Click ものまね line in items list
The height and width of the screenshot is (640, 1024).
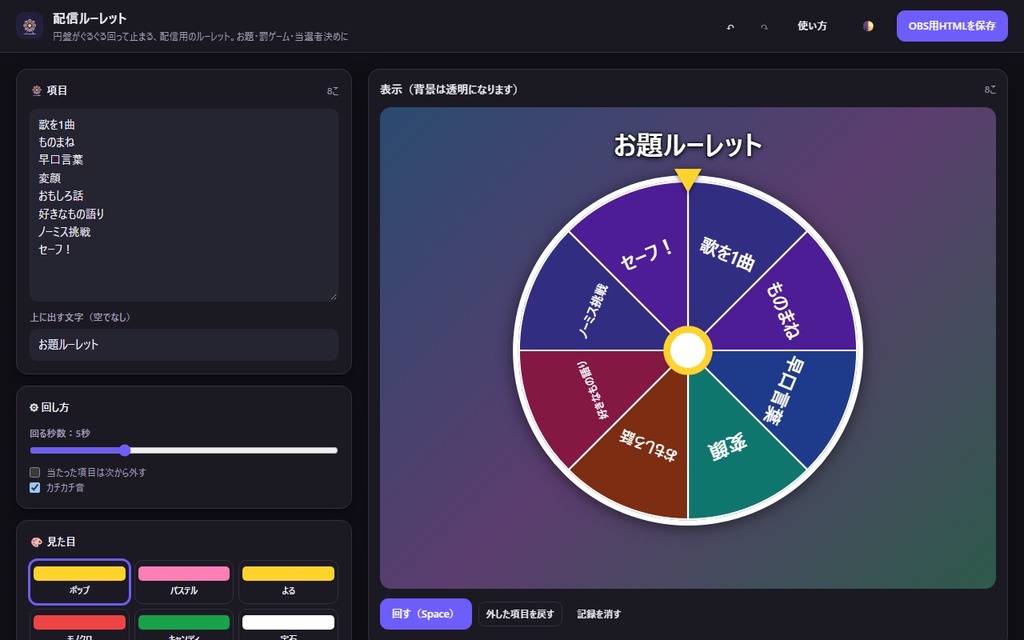click(56, 142)
